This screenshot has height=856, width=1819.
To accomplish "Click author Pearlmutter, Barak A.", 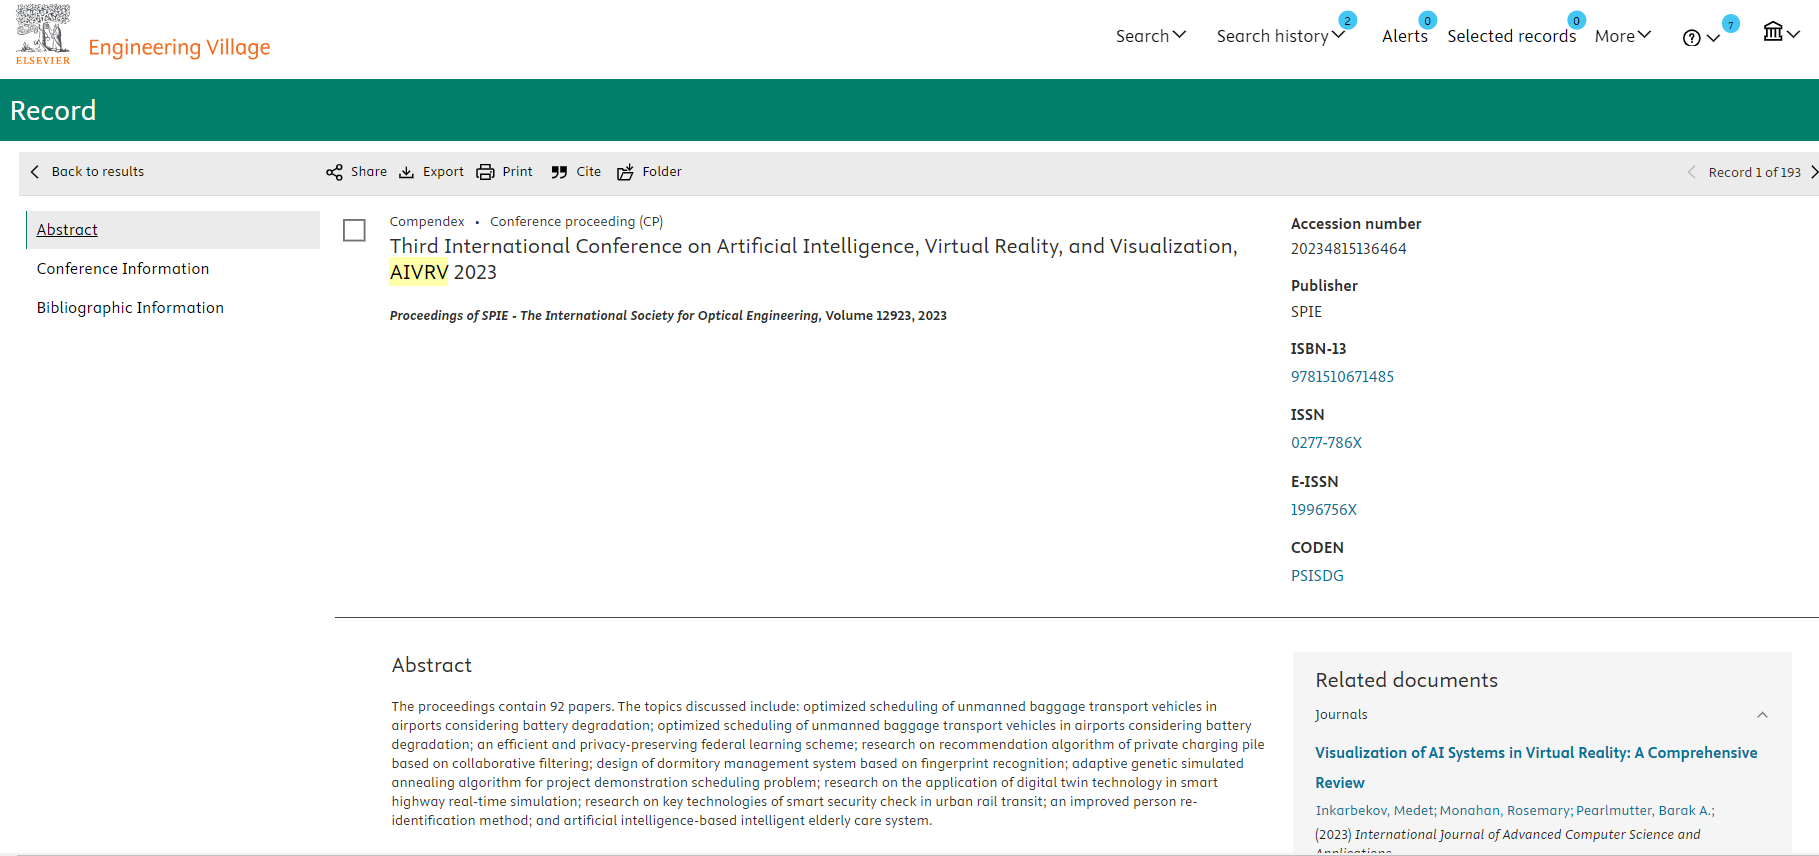I will (x=1643, y=811).
